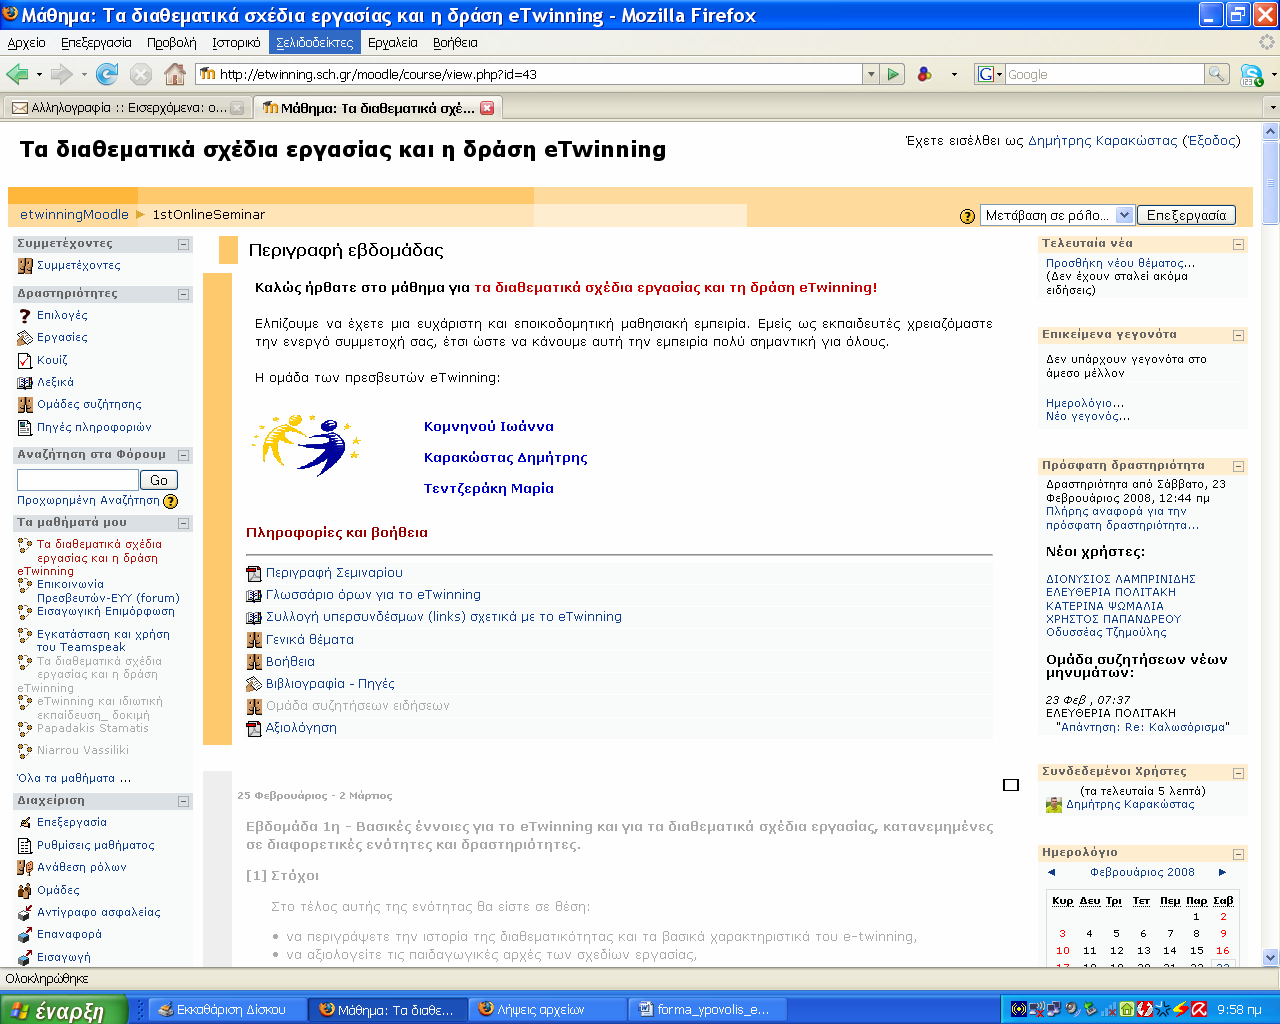Image resolution: width=1280 pixels, height=1024 pixels.
Task: Go to previous month in calendar
Action: (1051, 872)
